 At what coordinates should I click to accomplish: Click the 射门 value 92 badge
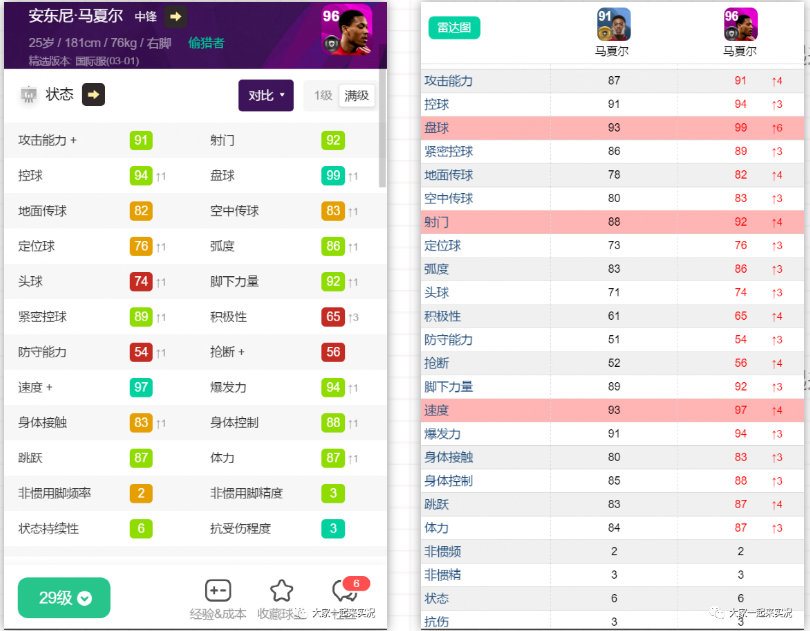(333, 140)
